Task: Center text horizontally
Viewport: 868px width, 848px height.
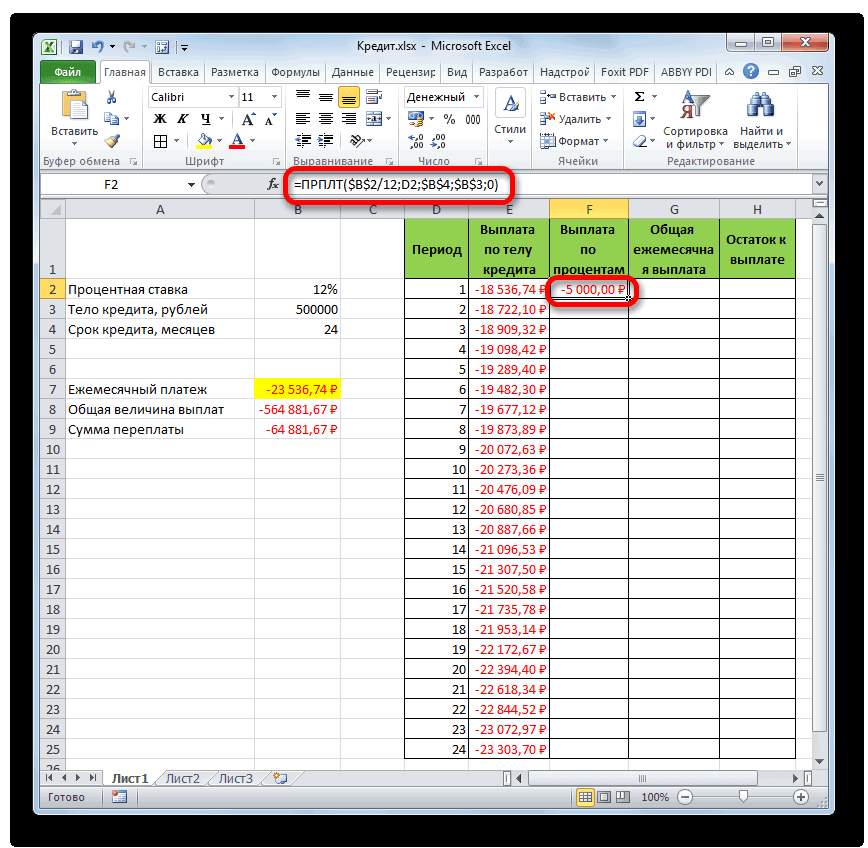Action: click(326, 118)
